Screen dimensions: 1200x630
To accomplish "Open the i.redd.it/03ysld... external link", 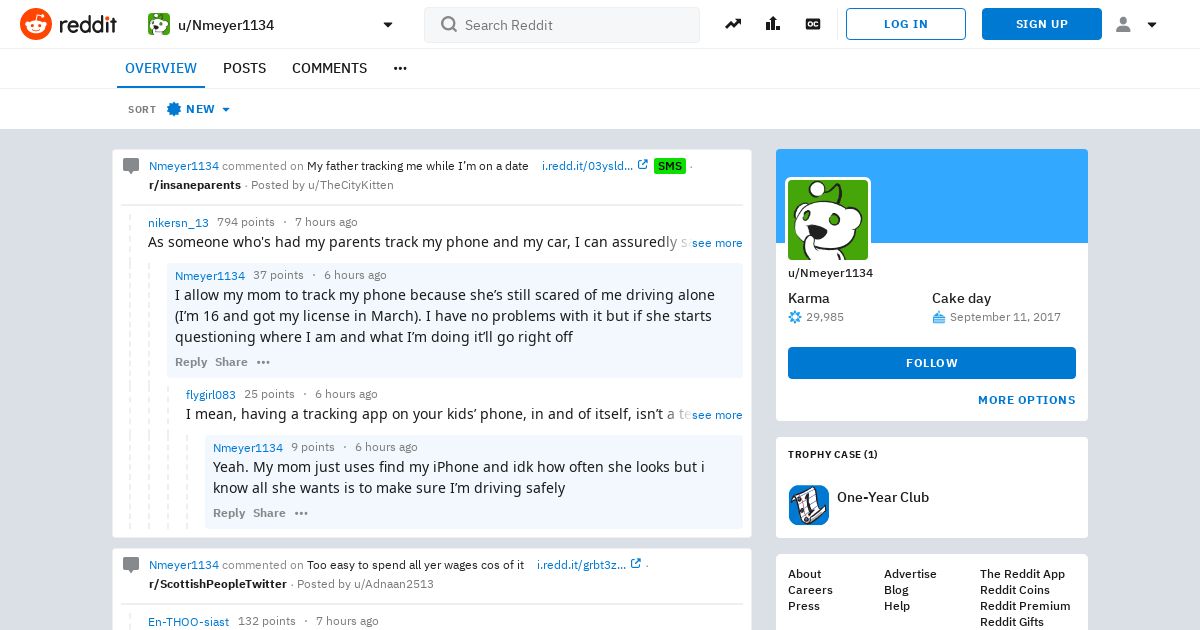I will tap(595, 166).
